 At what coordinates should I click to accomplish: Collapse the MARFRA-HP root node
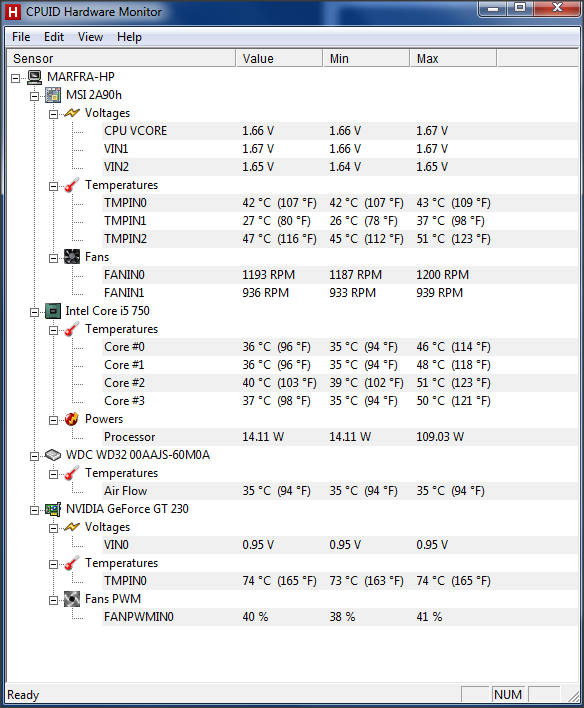click(x=15, y=78)
